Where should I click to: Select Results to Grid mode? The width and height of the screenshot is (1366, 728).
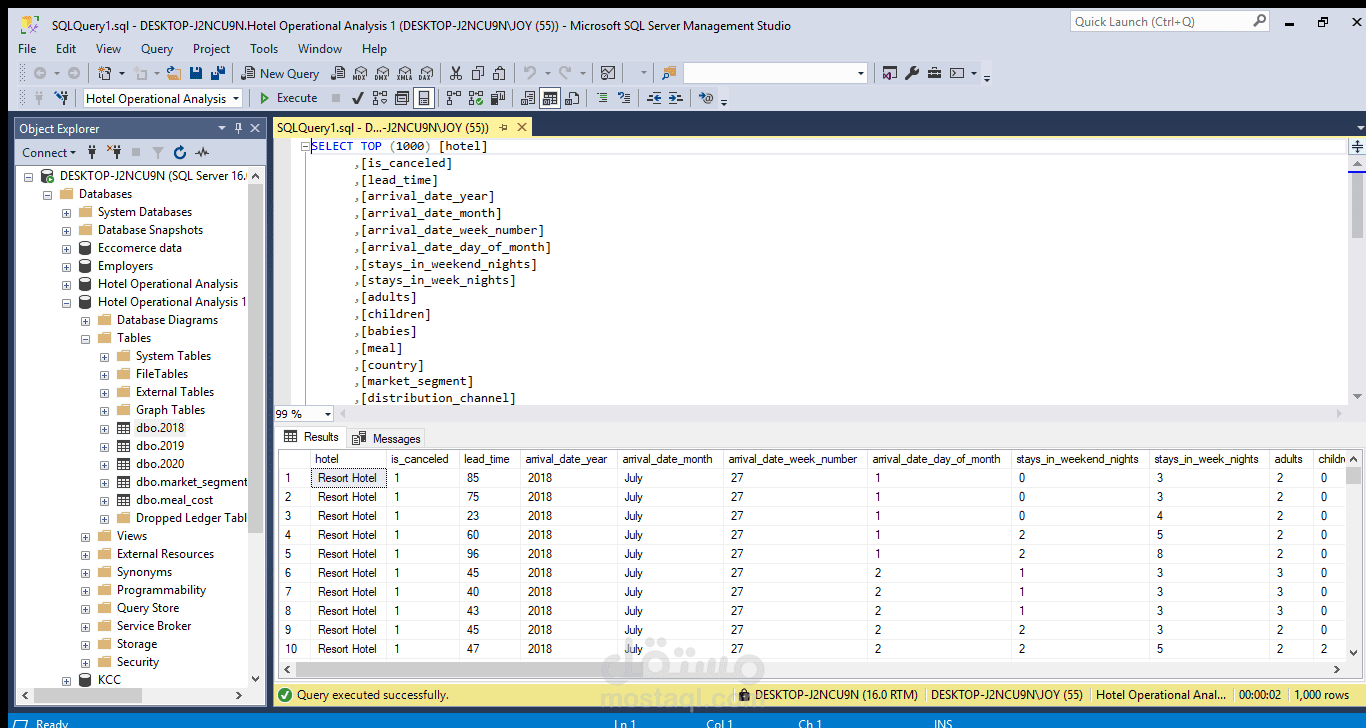[550, 98]
